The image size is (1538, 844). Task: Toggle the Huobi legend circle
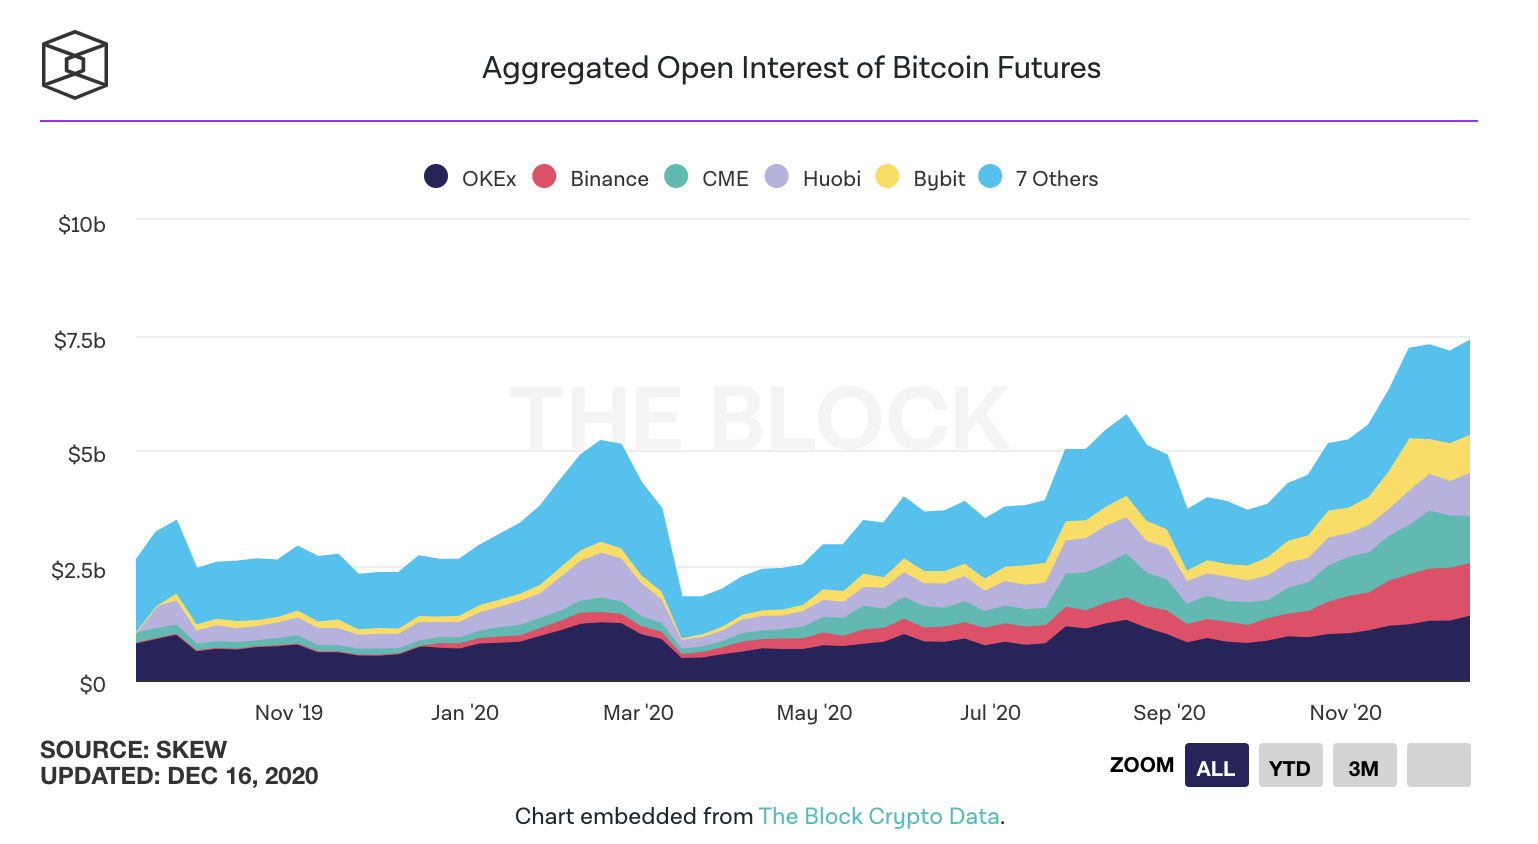coord(777,177)
